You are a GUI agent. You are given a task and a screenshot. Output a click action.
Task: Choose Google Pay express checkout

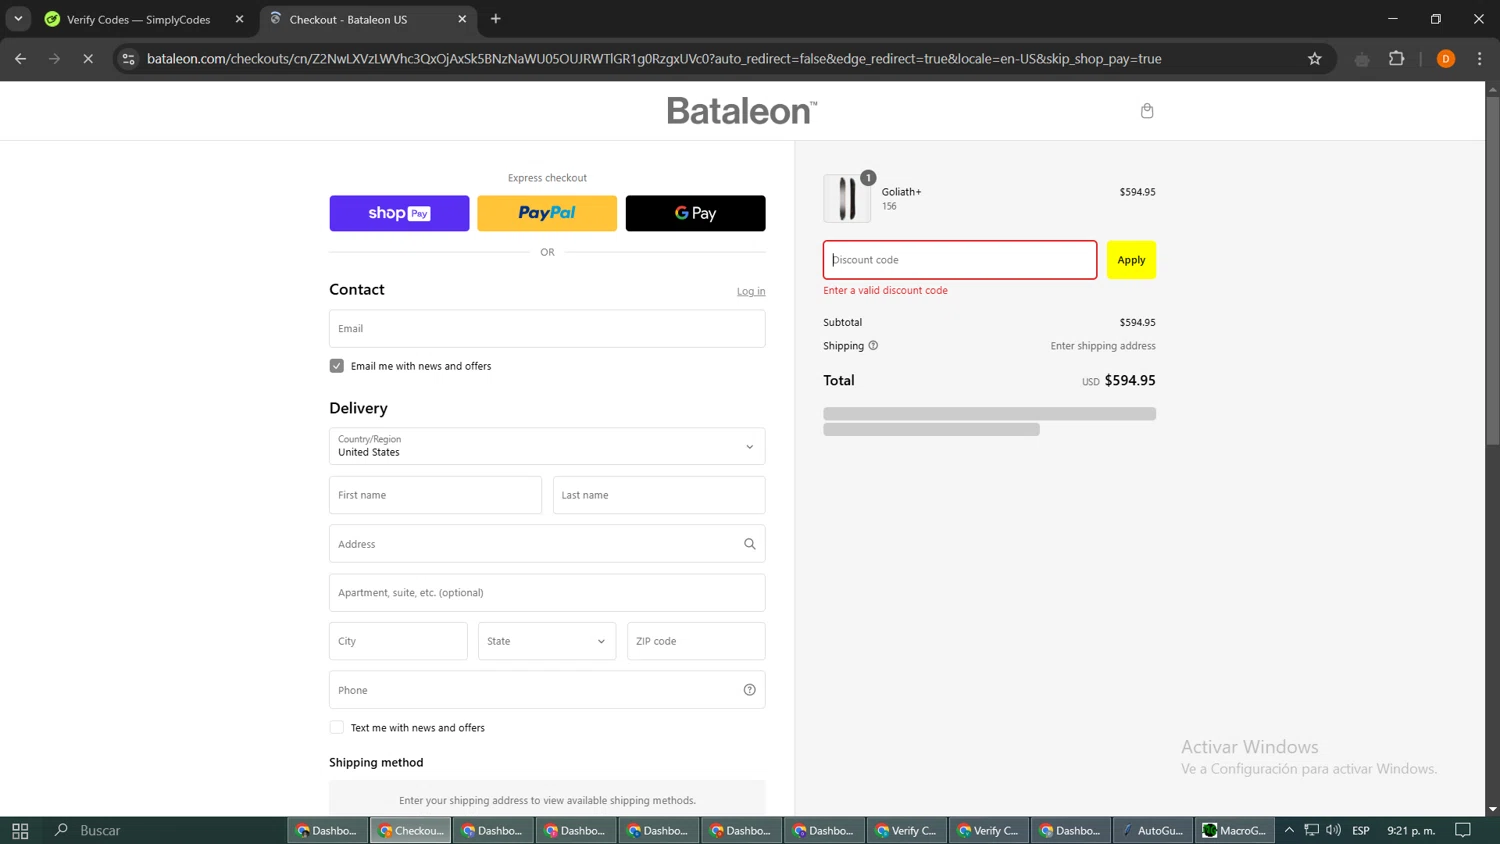(695, 213)
